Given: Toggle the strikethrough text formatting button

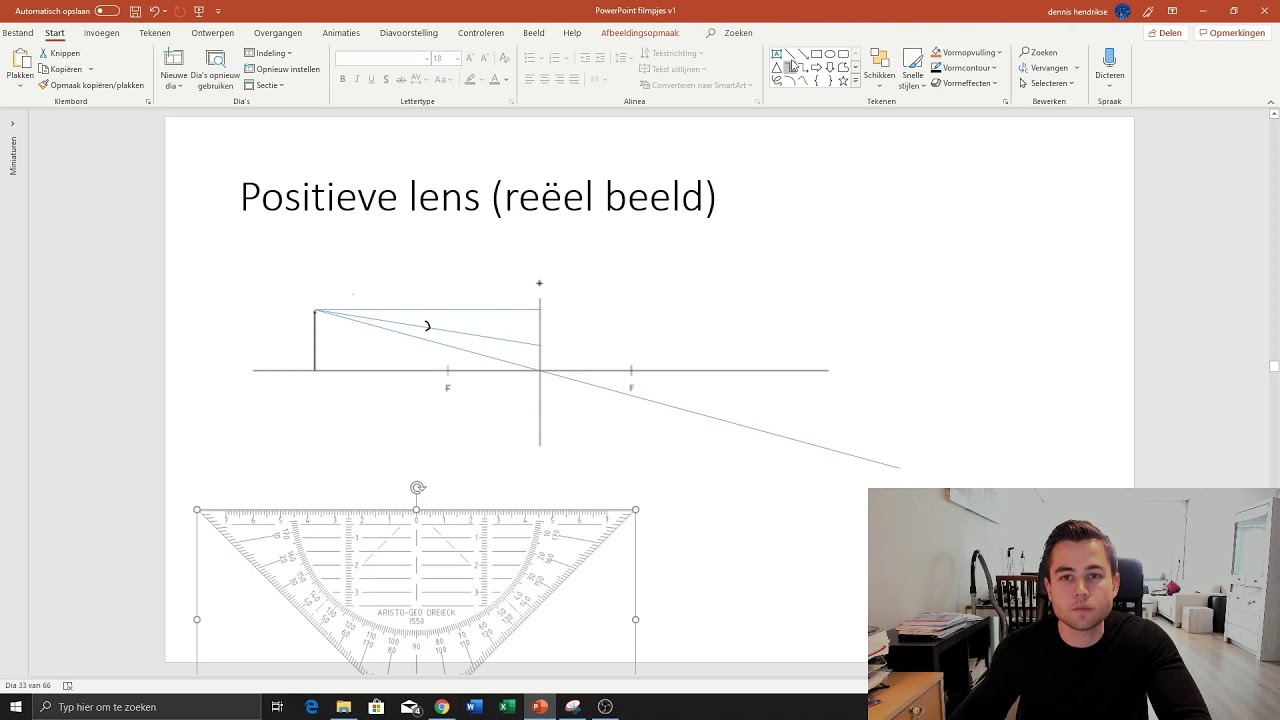Looking at the screenshot, I should [x=400, y=79].
